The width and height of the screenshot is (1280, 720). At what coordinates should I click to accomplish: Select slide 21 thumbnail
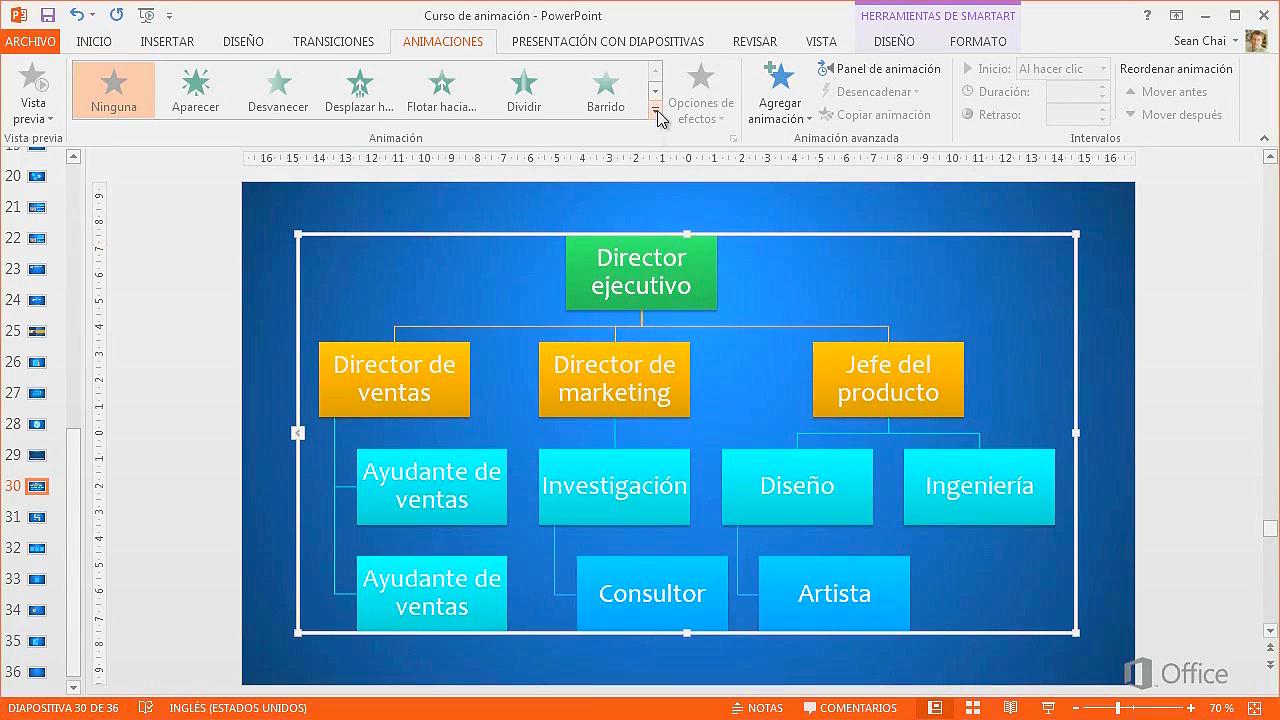coord(37,207)
